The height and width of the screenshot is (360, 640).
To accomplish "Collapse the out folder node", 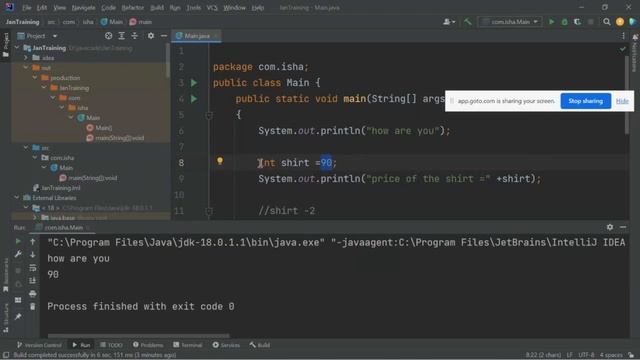I will (26, 68).
